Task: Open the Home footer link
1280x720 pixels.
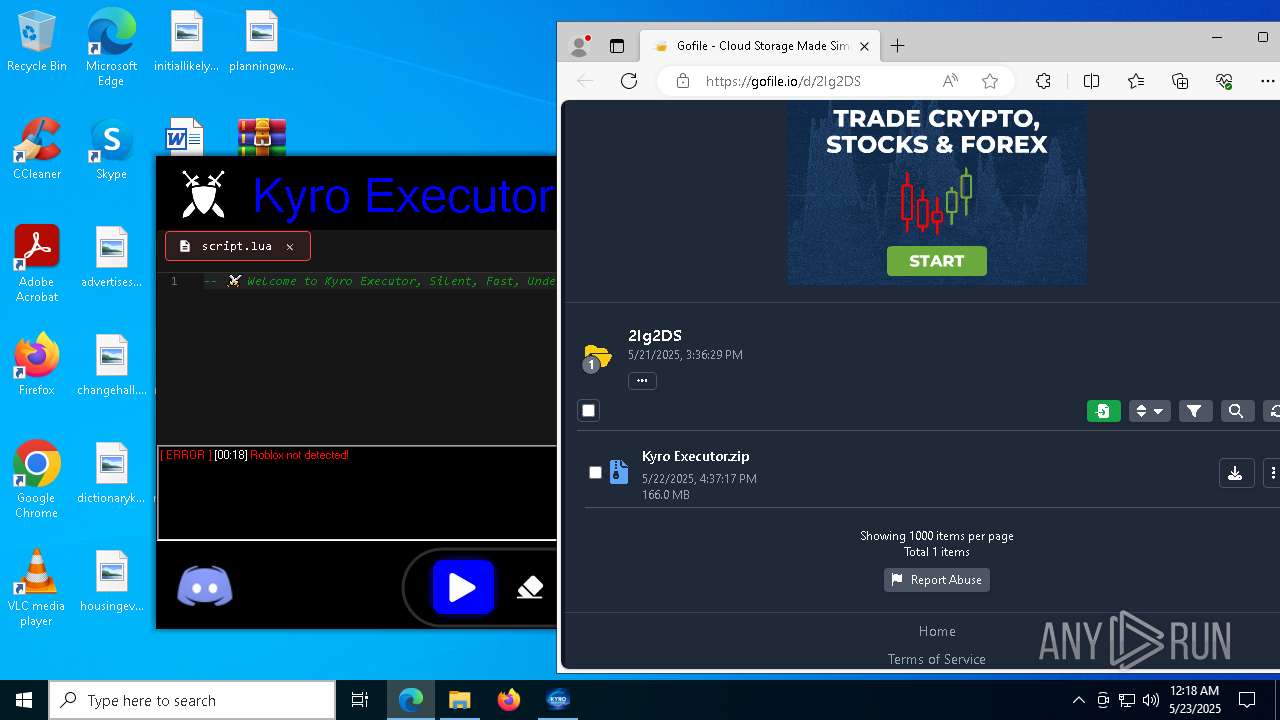Action: click(x=937, y=631)
